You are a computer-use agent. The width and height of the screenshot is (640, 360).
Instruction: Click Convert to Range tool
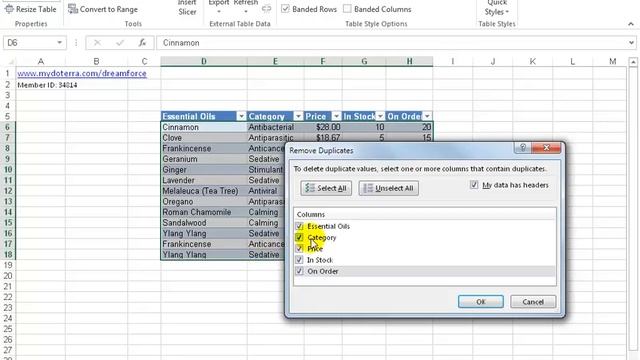[x=103, y=9]
